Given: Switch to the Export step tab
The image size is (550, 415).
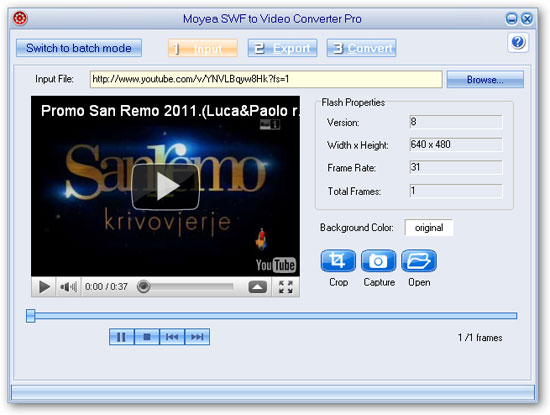Looking at the screenshot, I should click(282, 48).
